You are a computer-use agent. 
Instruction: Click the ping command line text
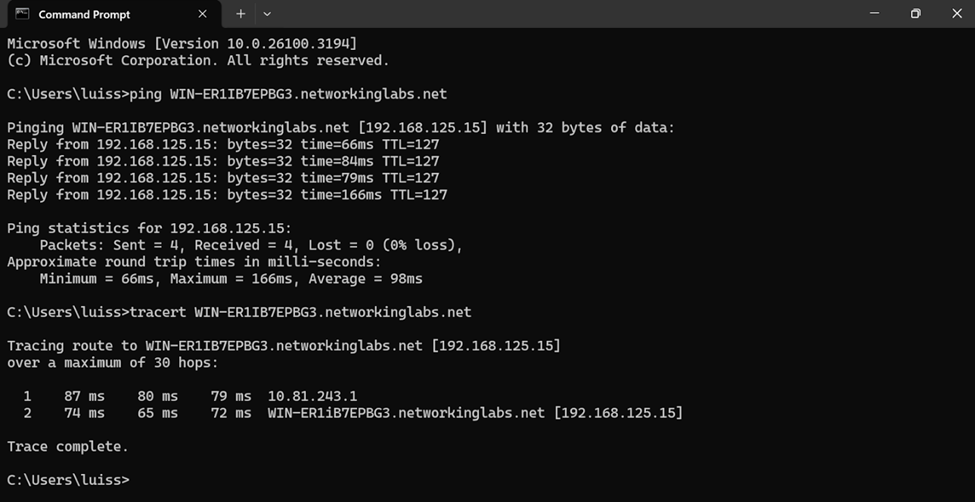point(227,95)
